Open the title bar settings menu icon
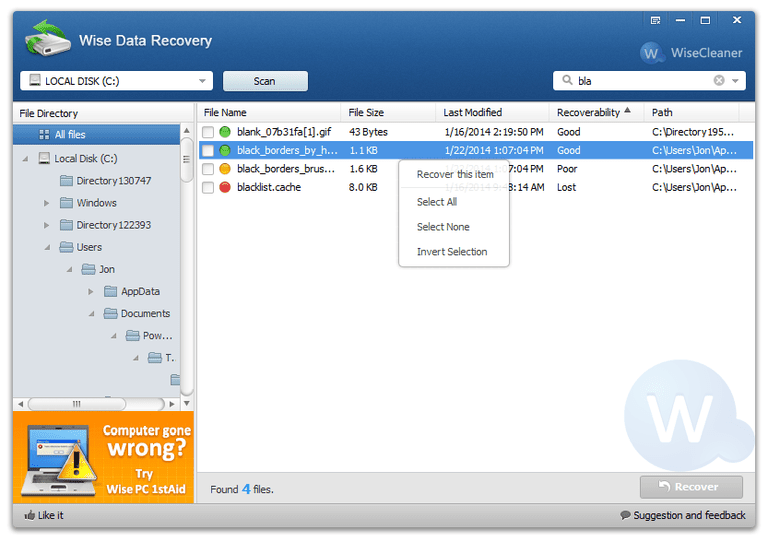Viewport: 768px width, 542px height. 655,20
